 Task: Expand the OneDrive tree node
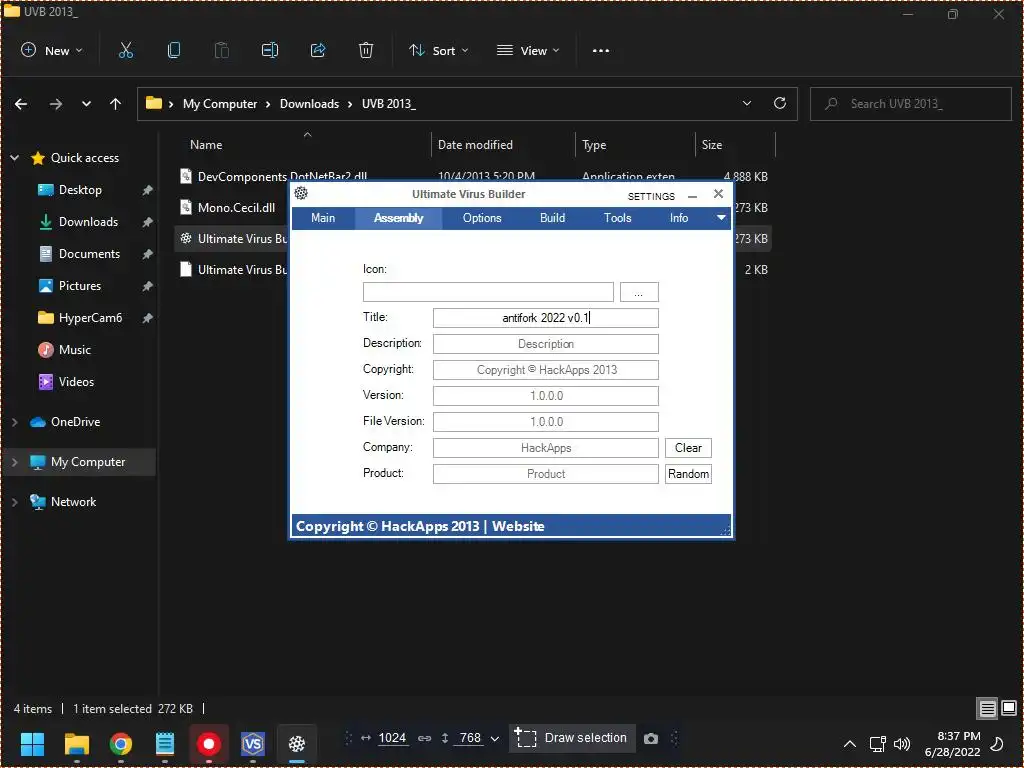pos(14,422)
